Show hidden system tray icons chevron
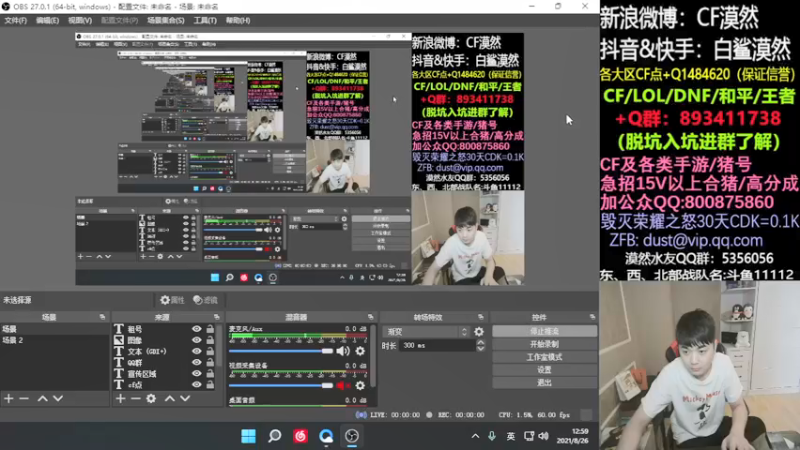800x450 pixels. (475, 436)
